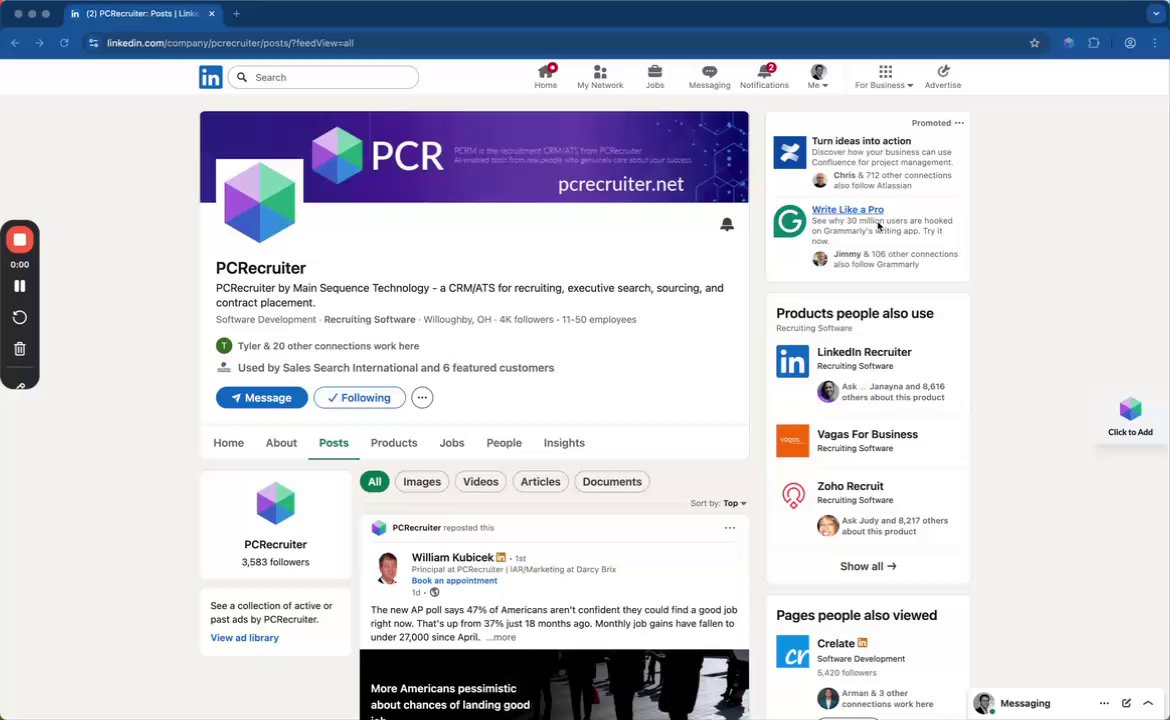Open My Network

point(600,77)
